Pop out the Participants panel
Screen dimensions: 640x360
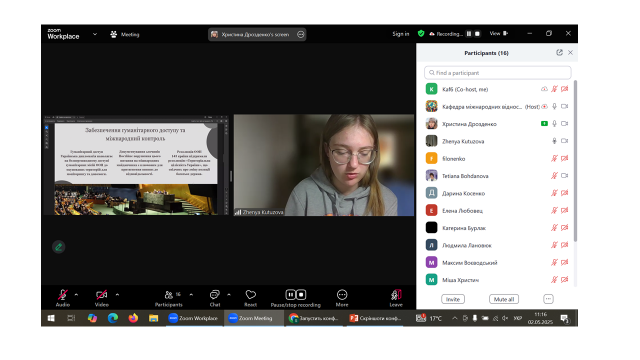tap(559, 53)
